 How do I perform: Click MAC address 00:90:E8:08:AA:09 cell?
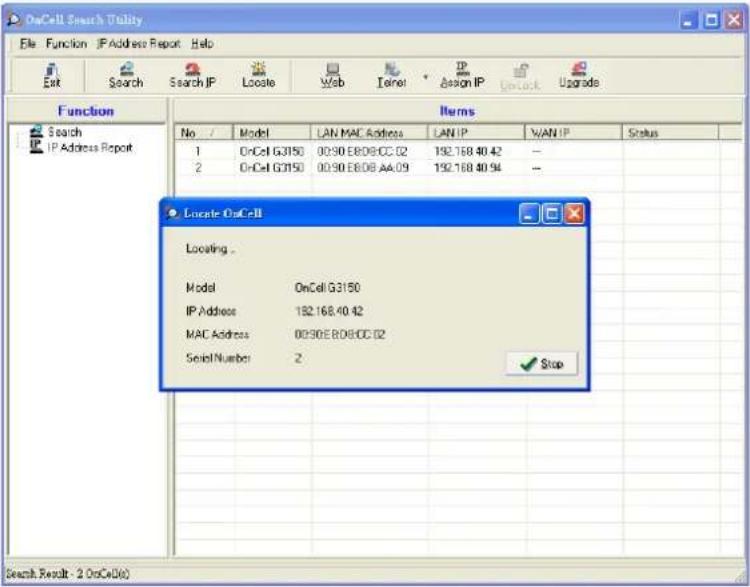[363, 168]
